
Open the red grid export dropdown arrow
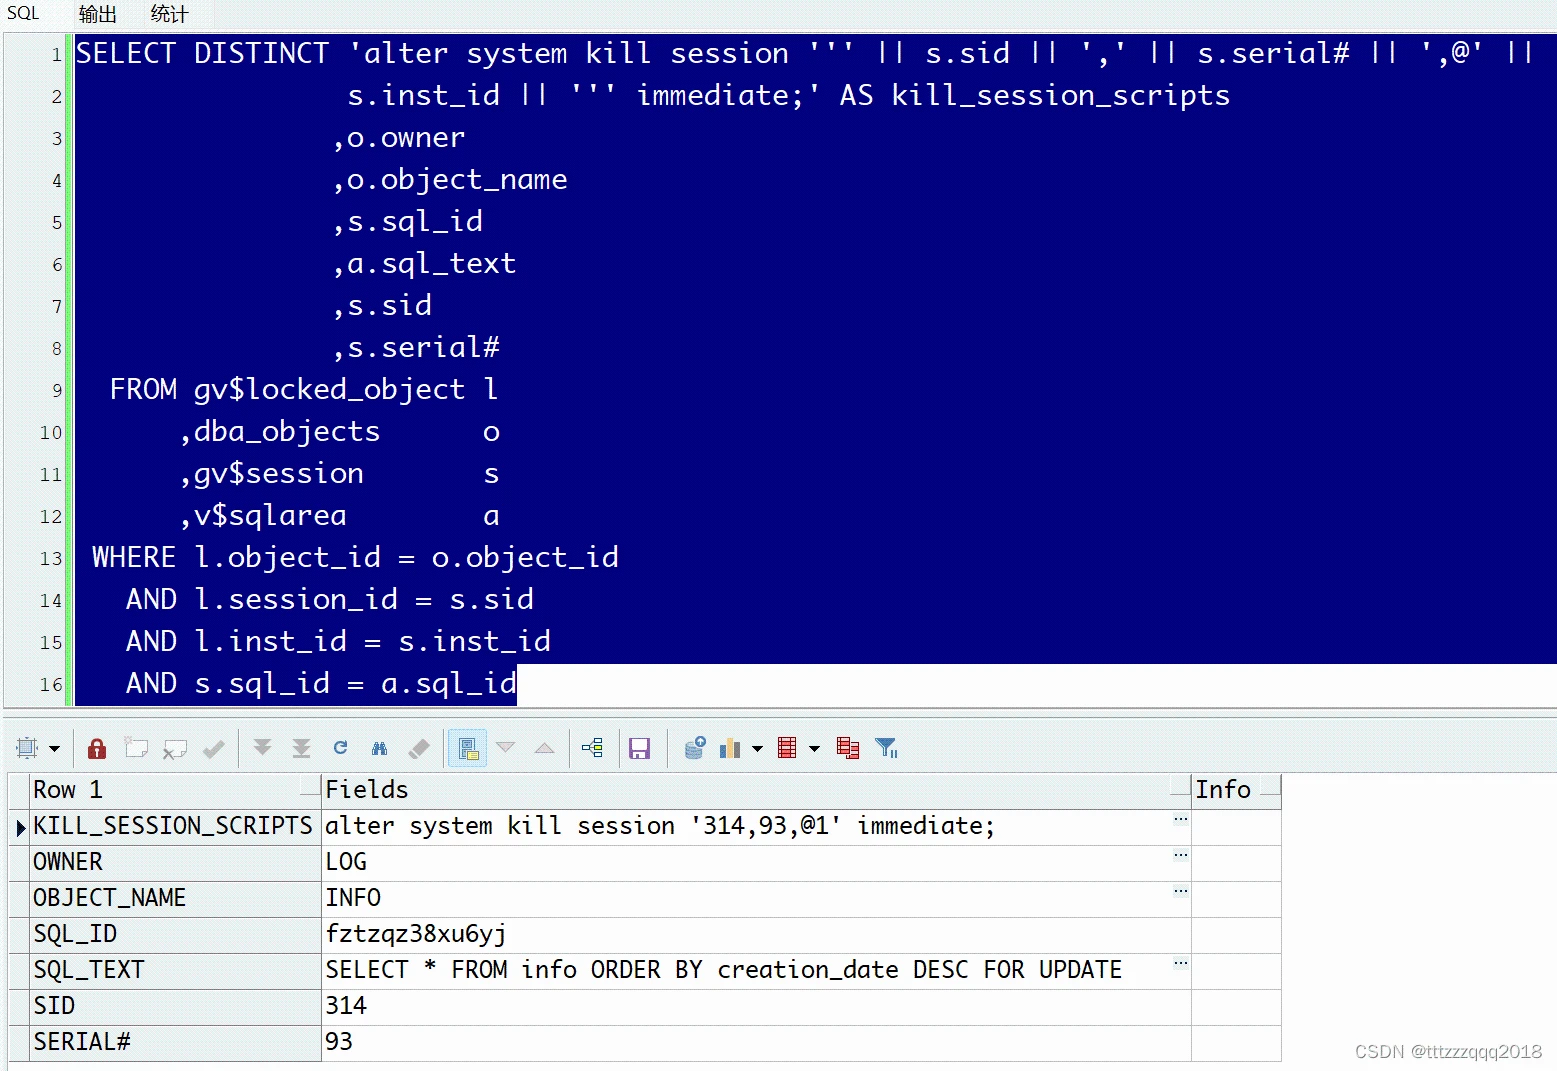(x=814, y=748)
